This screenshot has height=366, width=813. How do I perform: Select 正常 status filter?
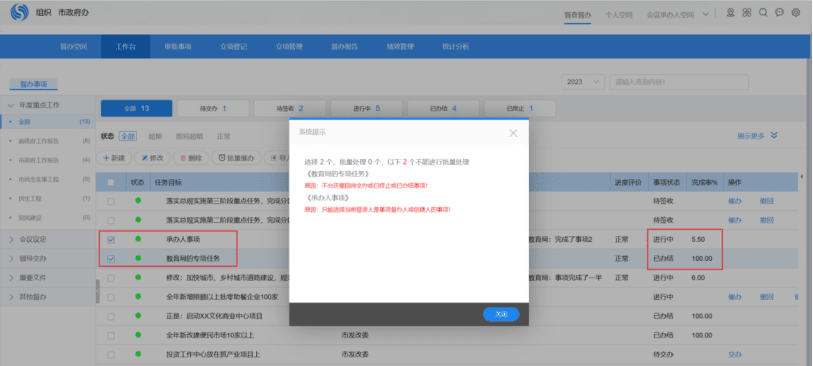223,136
